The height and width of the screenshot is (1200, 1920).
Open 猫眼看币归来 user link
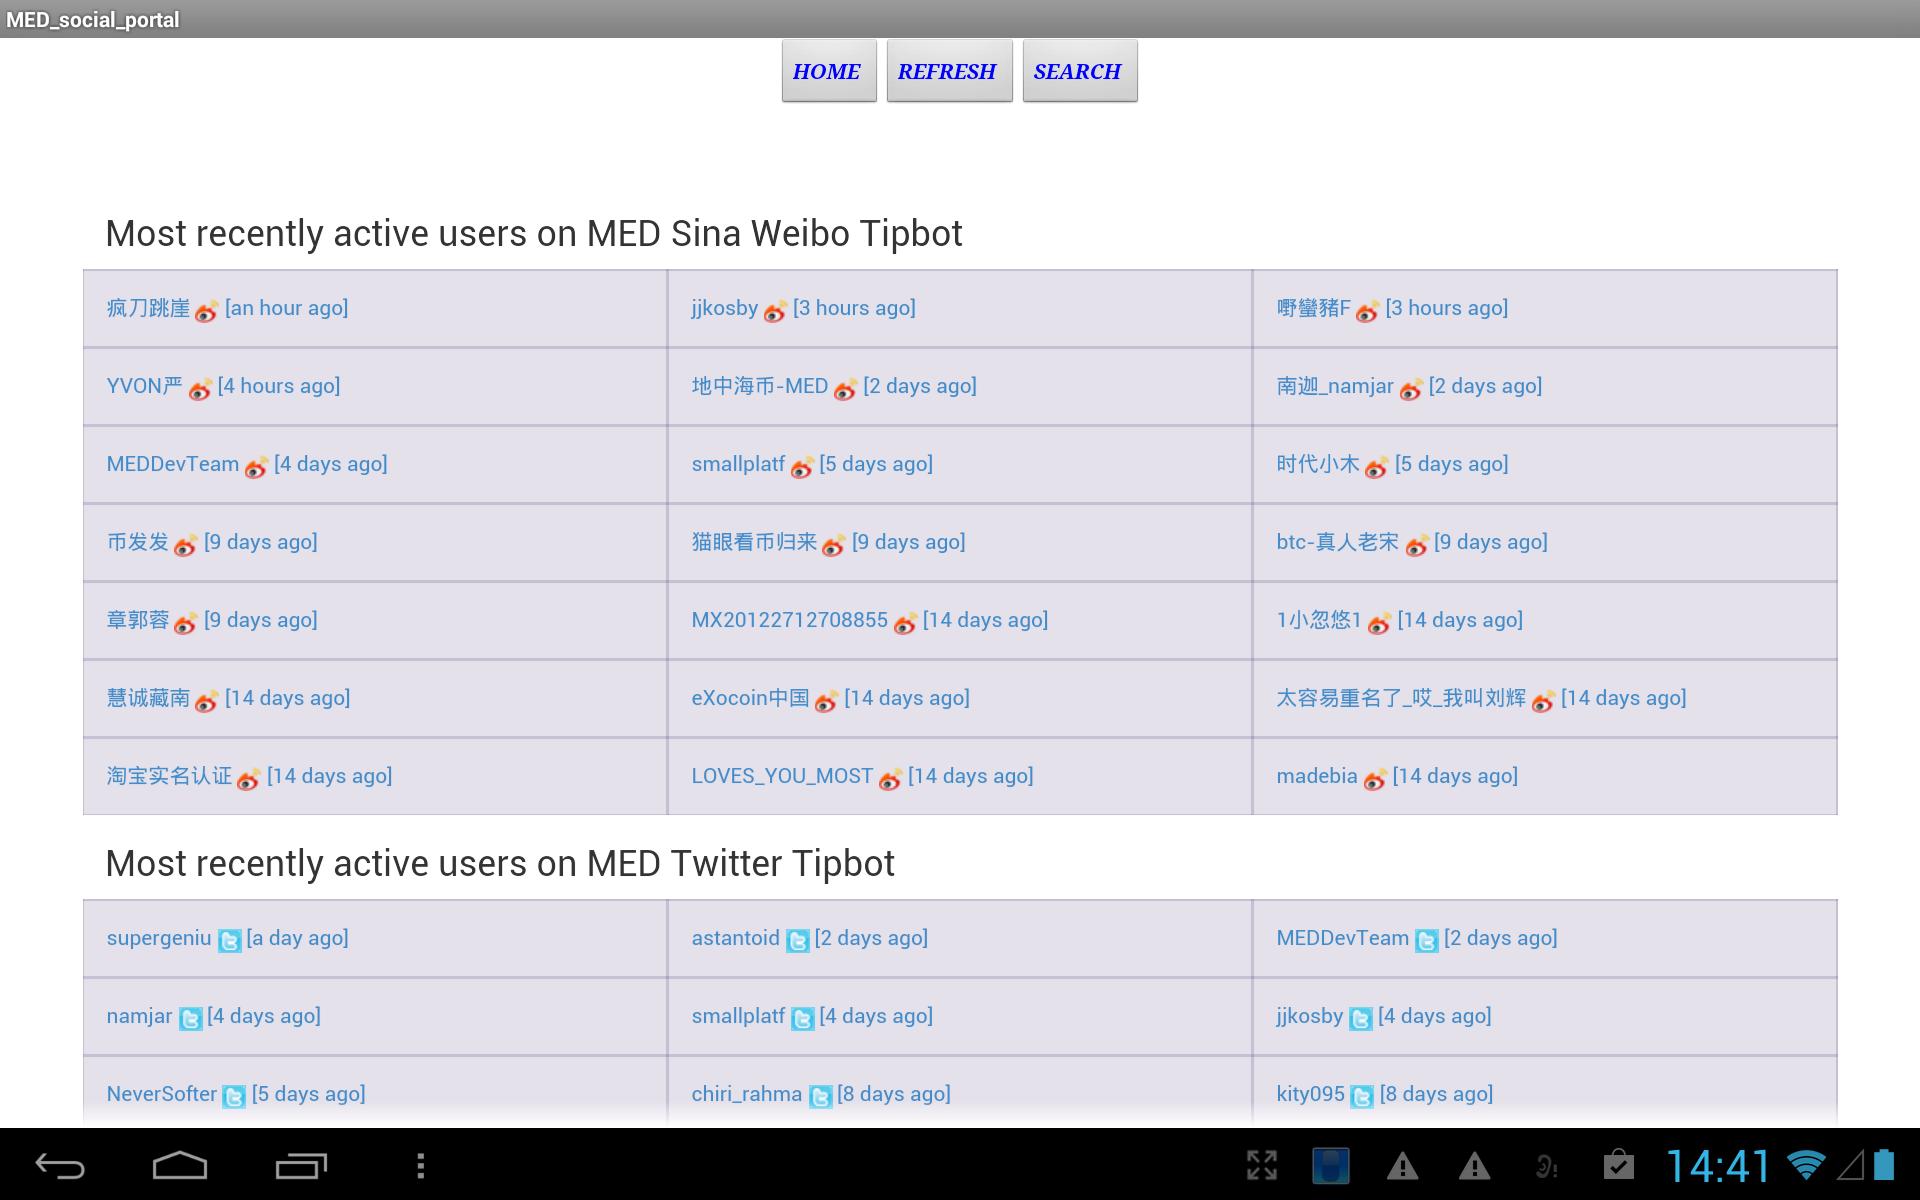[754, 542]
